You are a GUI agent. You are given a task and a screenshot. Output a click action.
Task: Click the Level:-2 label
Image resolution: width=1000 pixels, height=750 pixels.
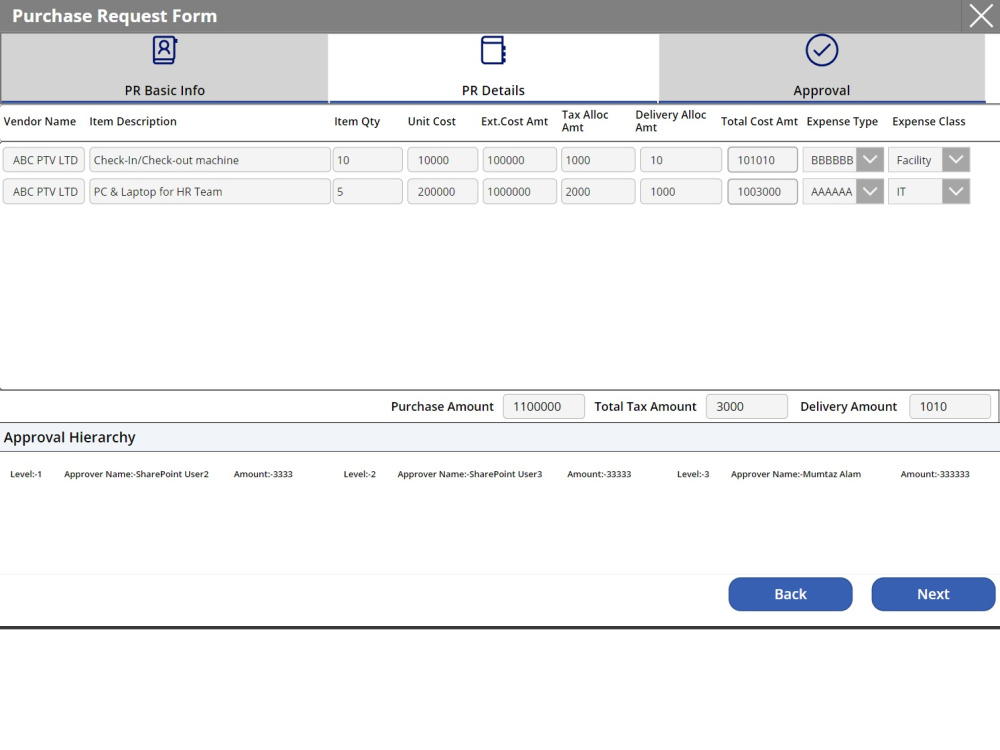pyautogui.click(x=360, y=474)
